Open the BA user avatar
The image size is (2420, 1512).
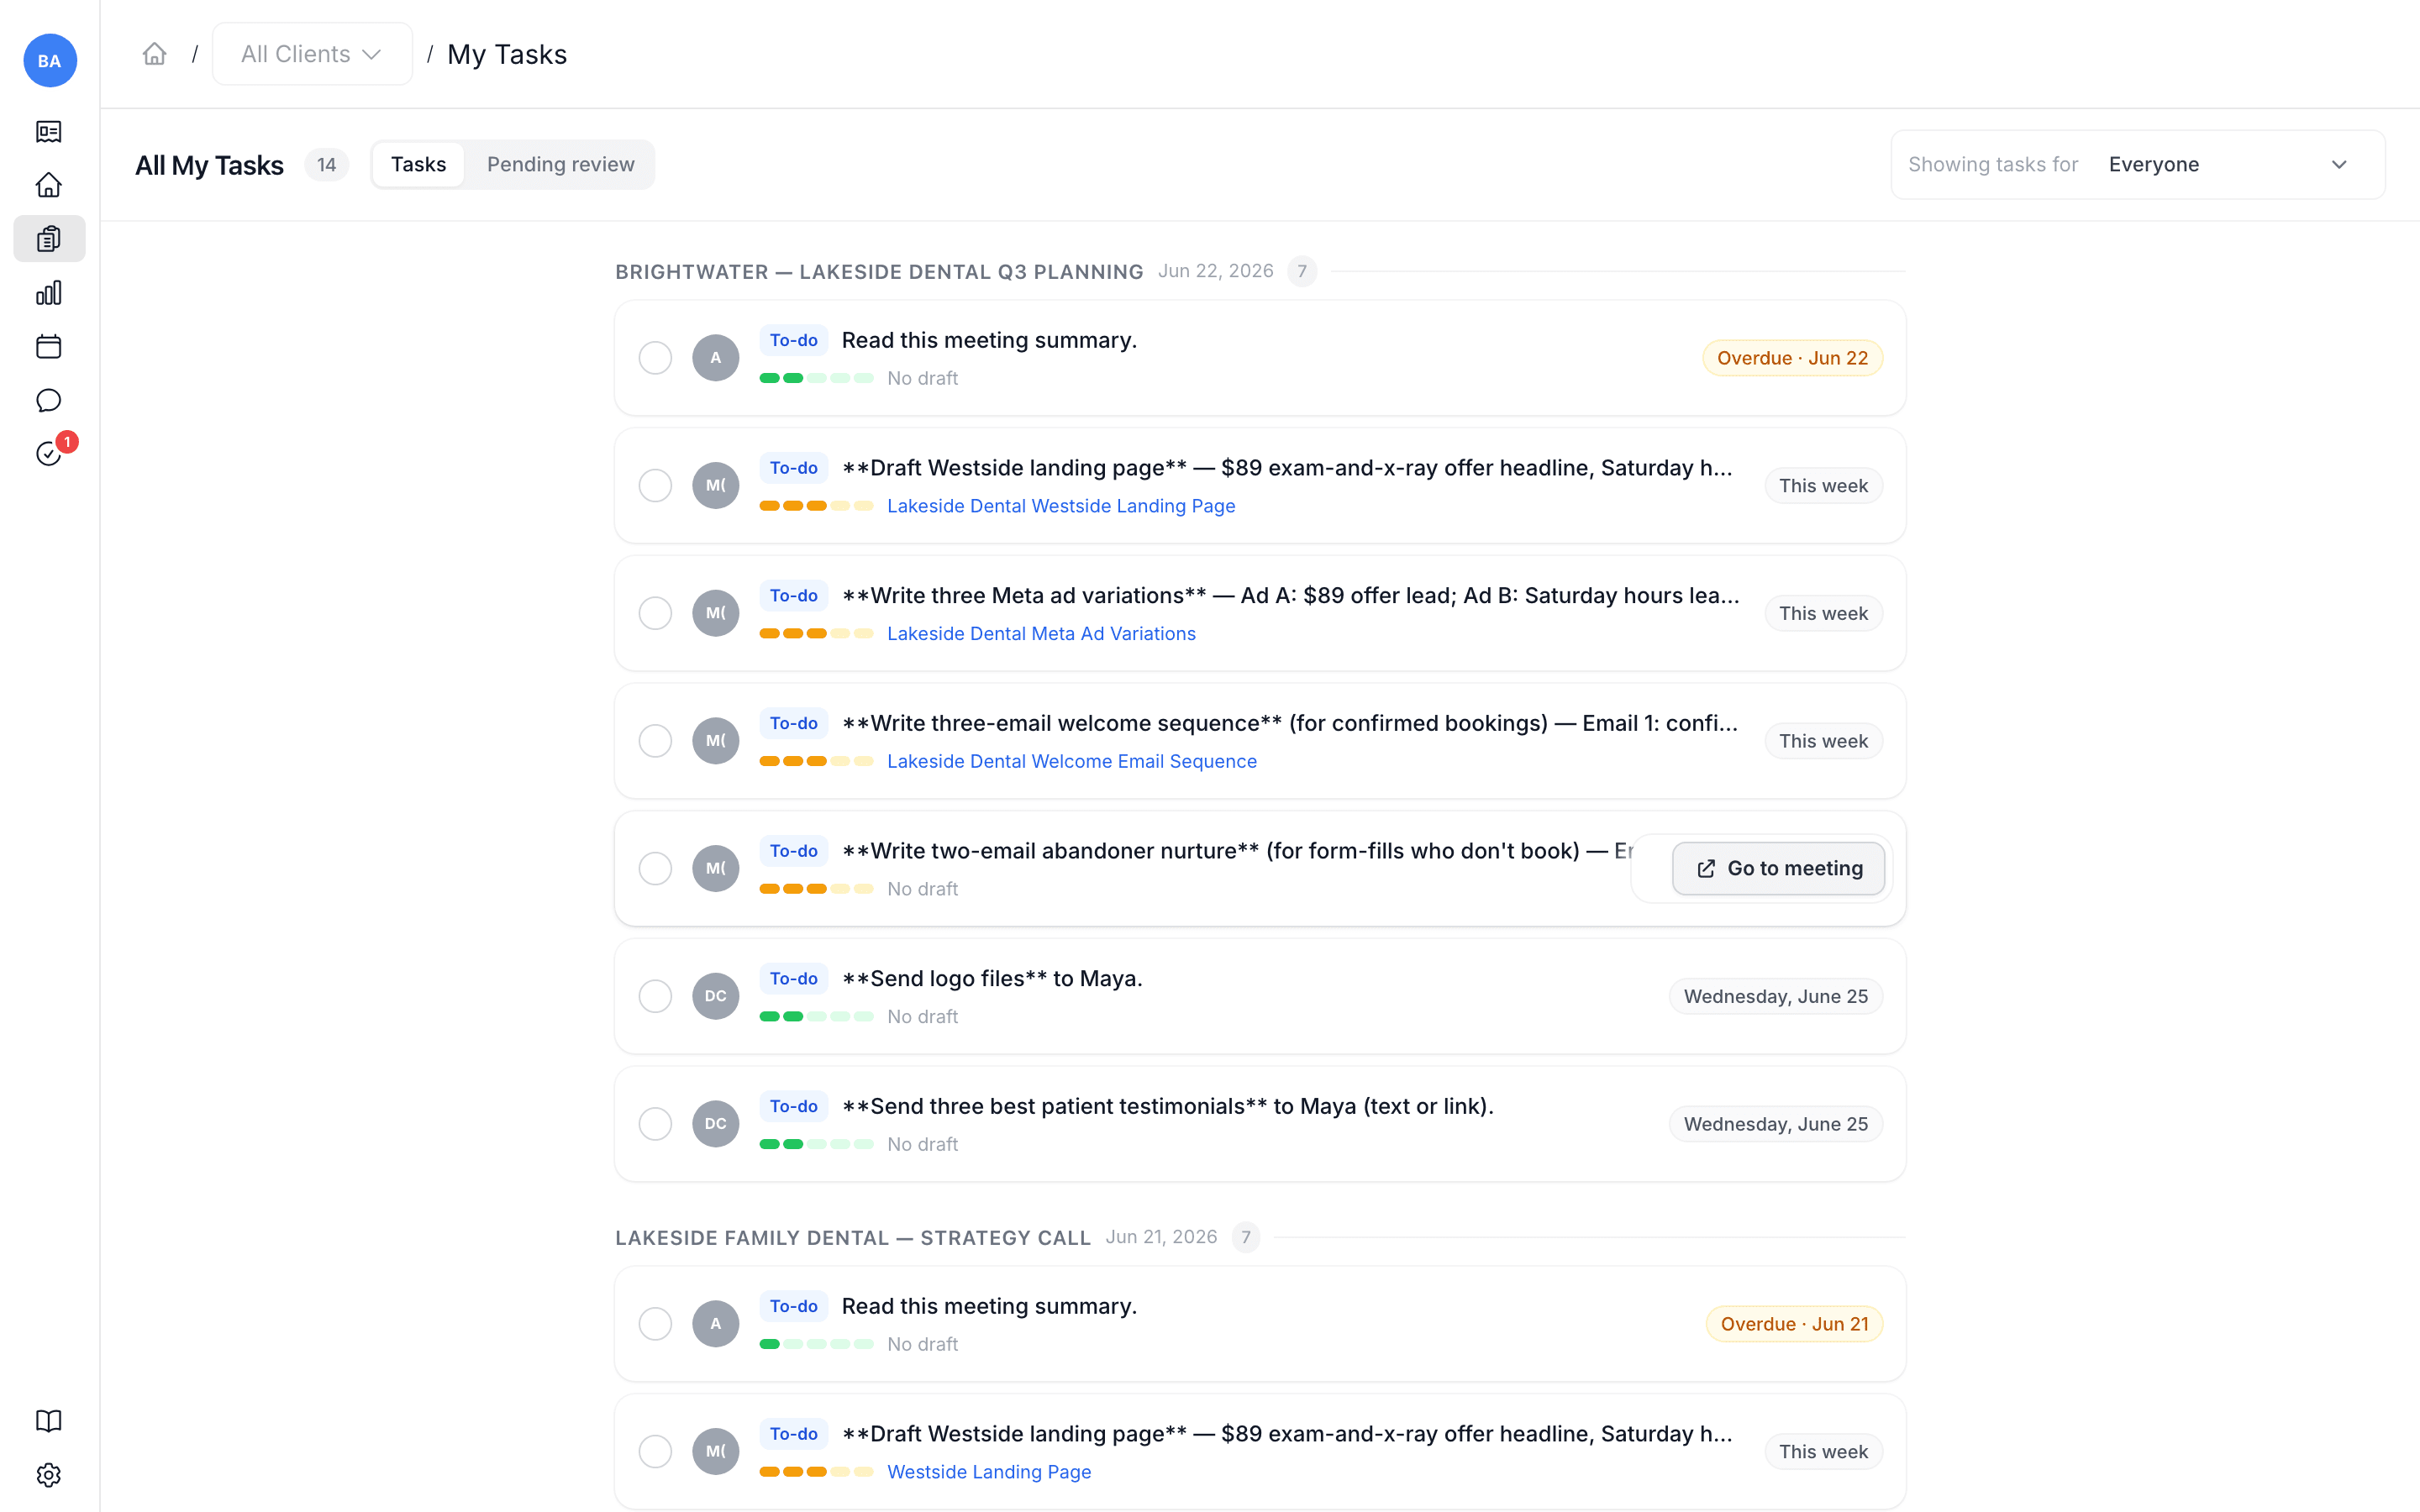point(50,60)
